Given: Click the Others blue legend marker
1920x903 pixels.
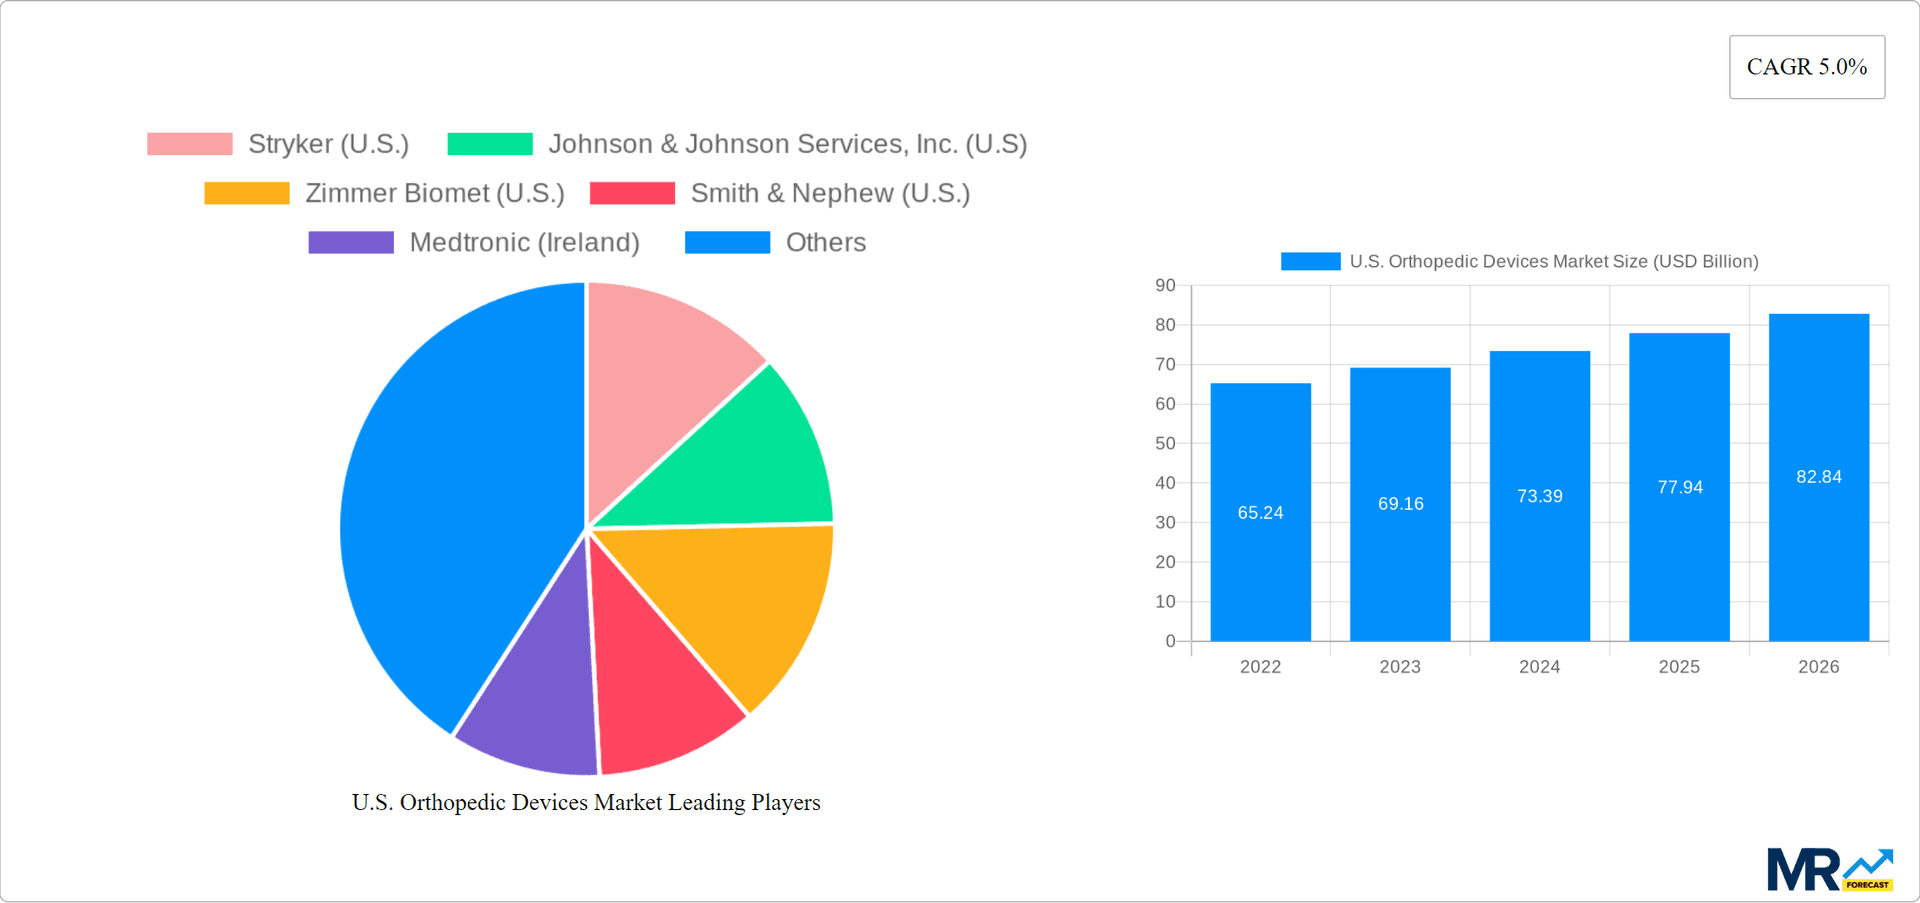Looking at the screenshot, I should pos(727,241).
